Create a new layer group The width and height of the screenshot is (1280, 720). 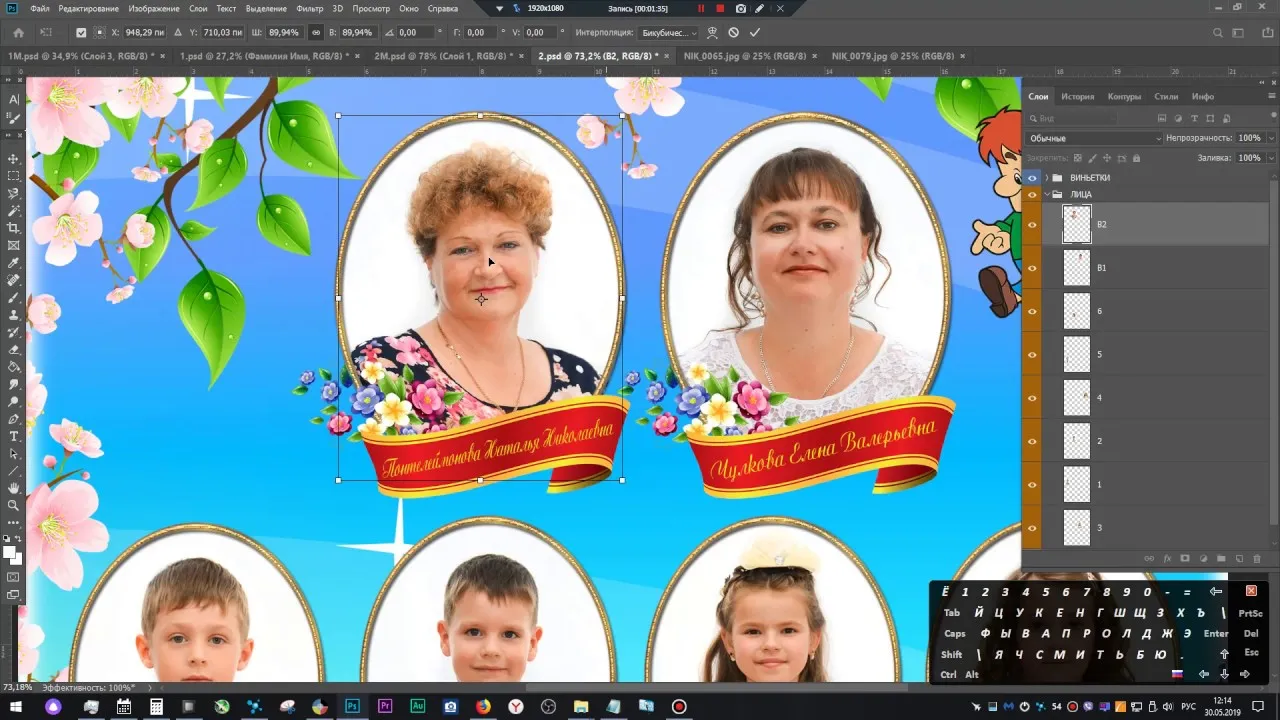pos(1220,558)
